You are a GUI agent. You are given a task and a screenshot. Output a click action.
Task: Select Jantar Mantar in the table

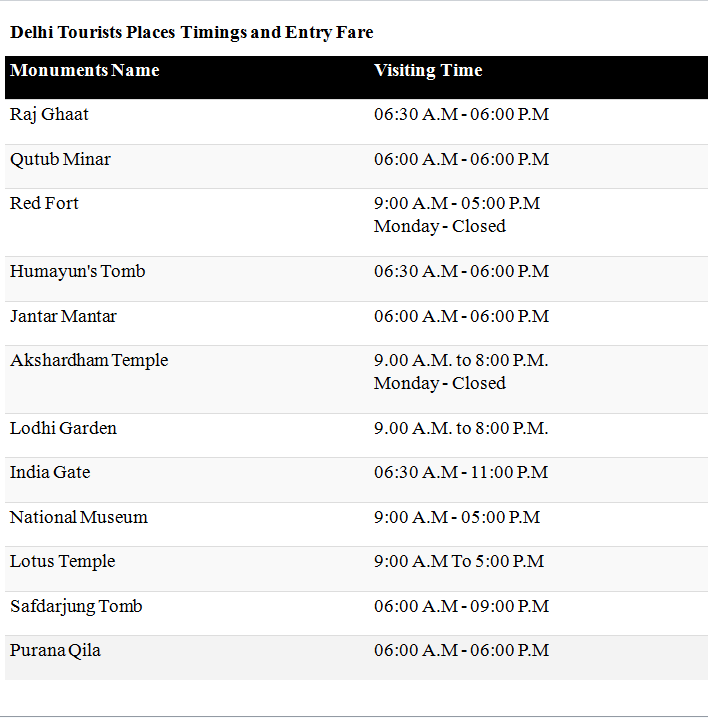(63, 317)
